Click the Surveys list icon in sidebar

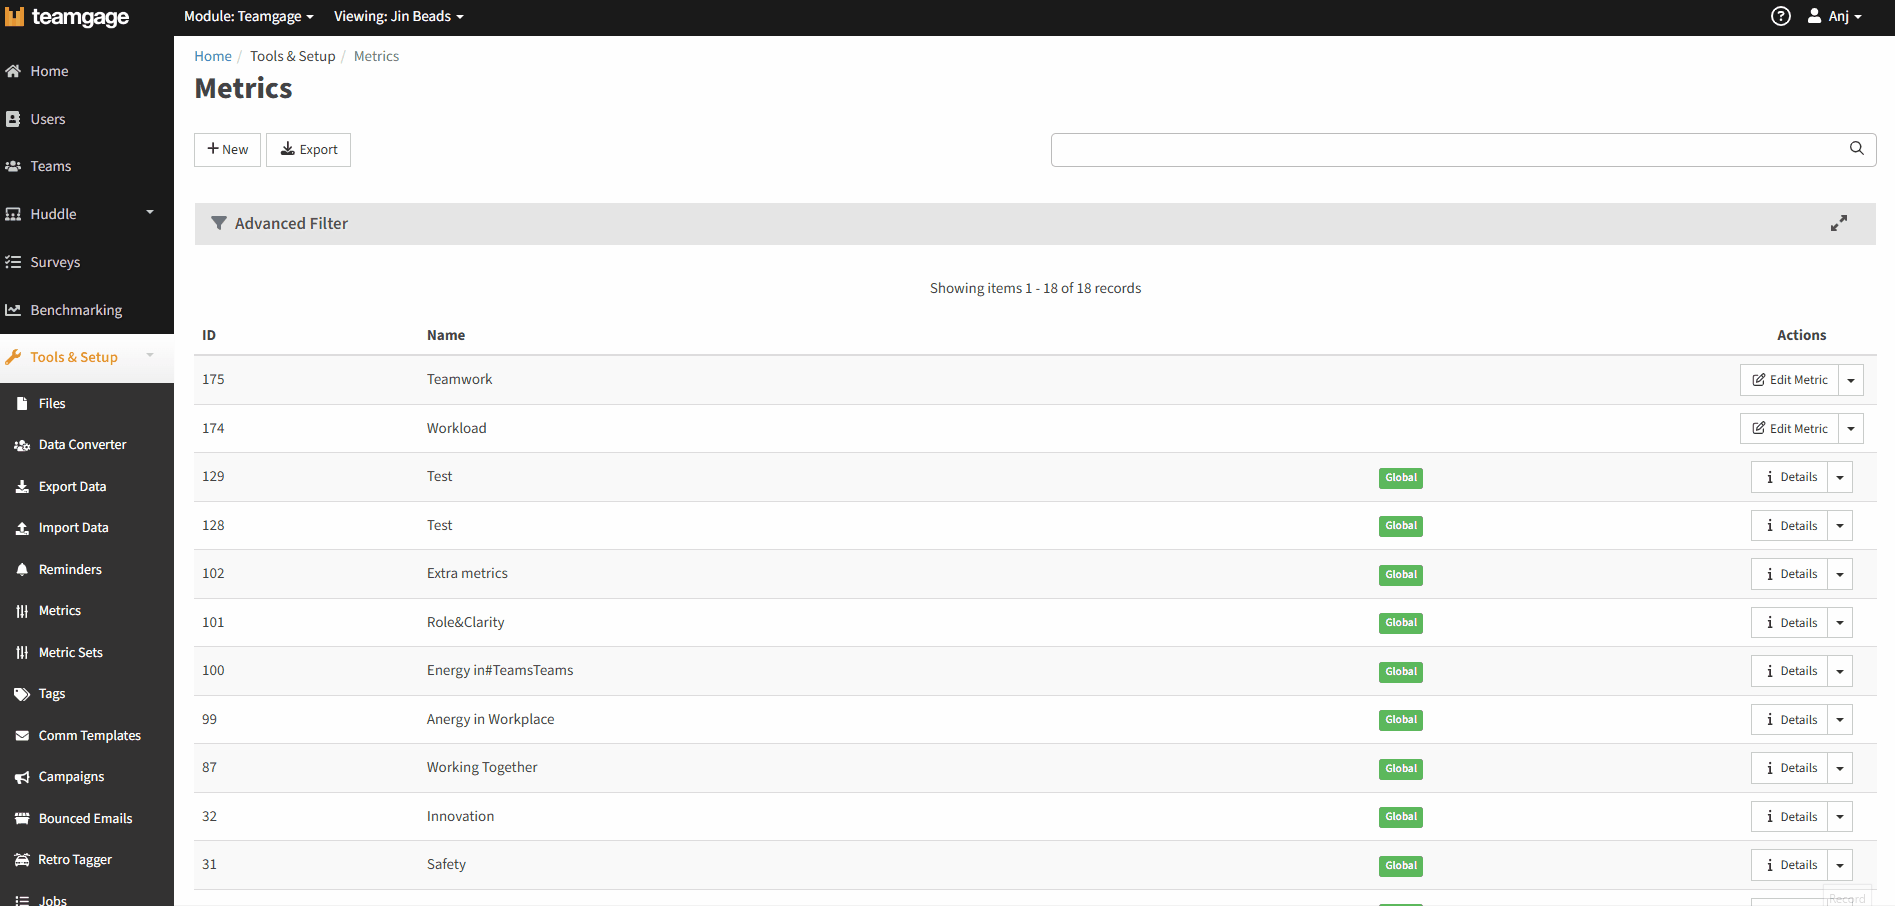[13, 262]
